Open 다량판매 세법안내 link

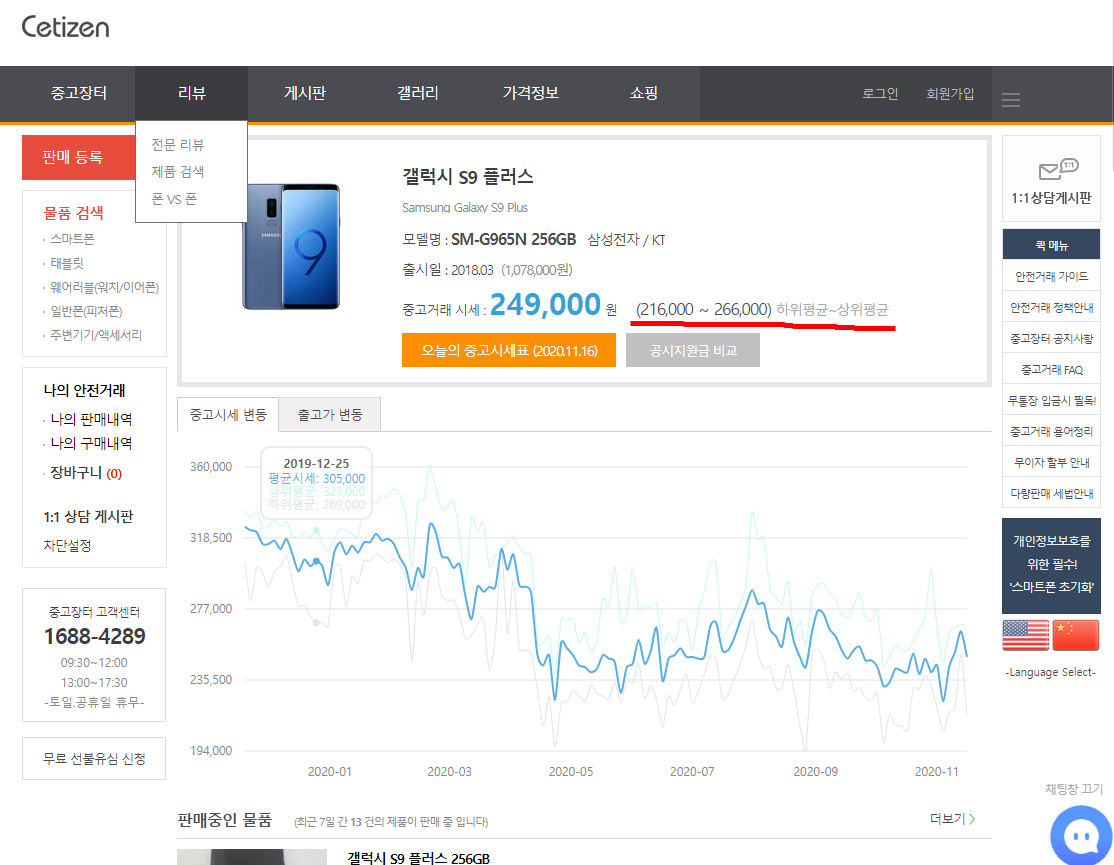1051,493
